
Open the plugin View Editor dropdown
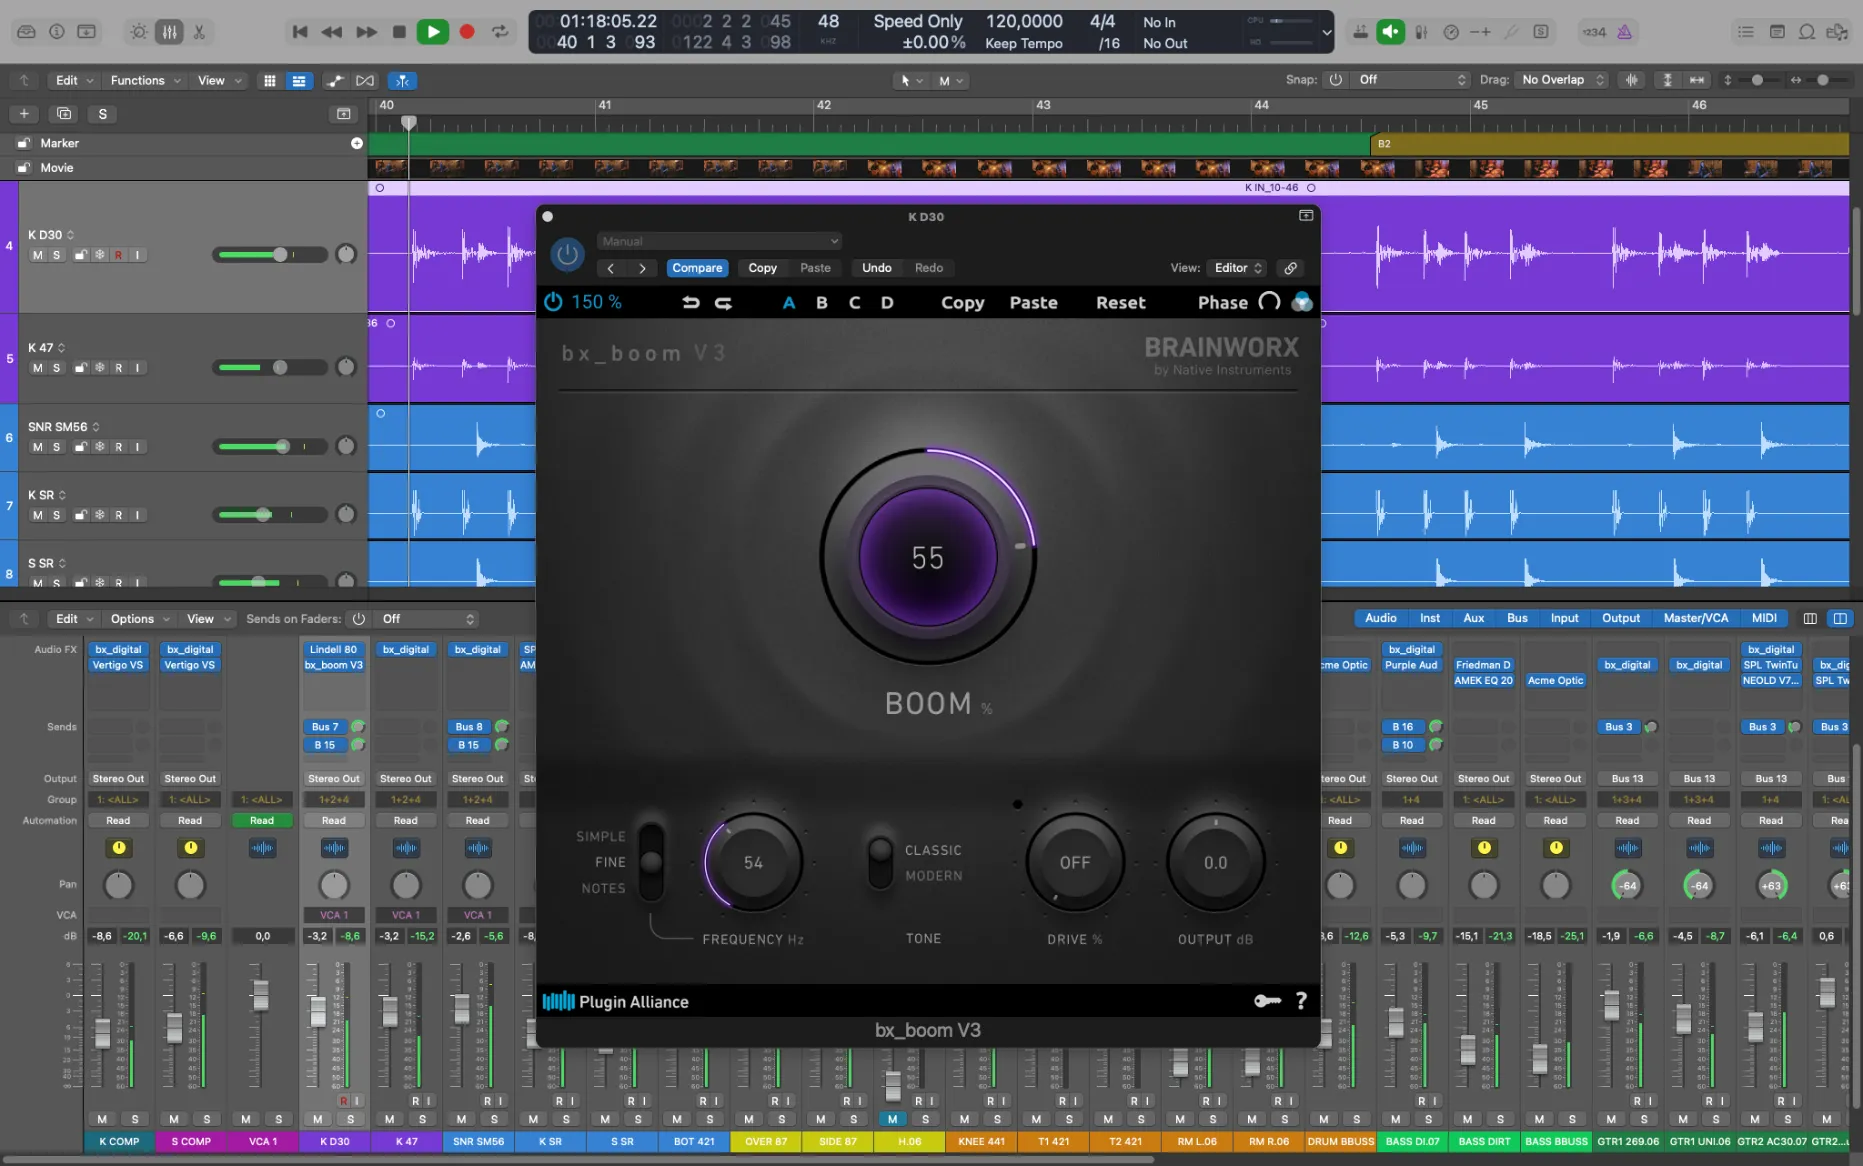click(1238, 268)
